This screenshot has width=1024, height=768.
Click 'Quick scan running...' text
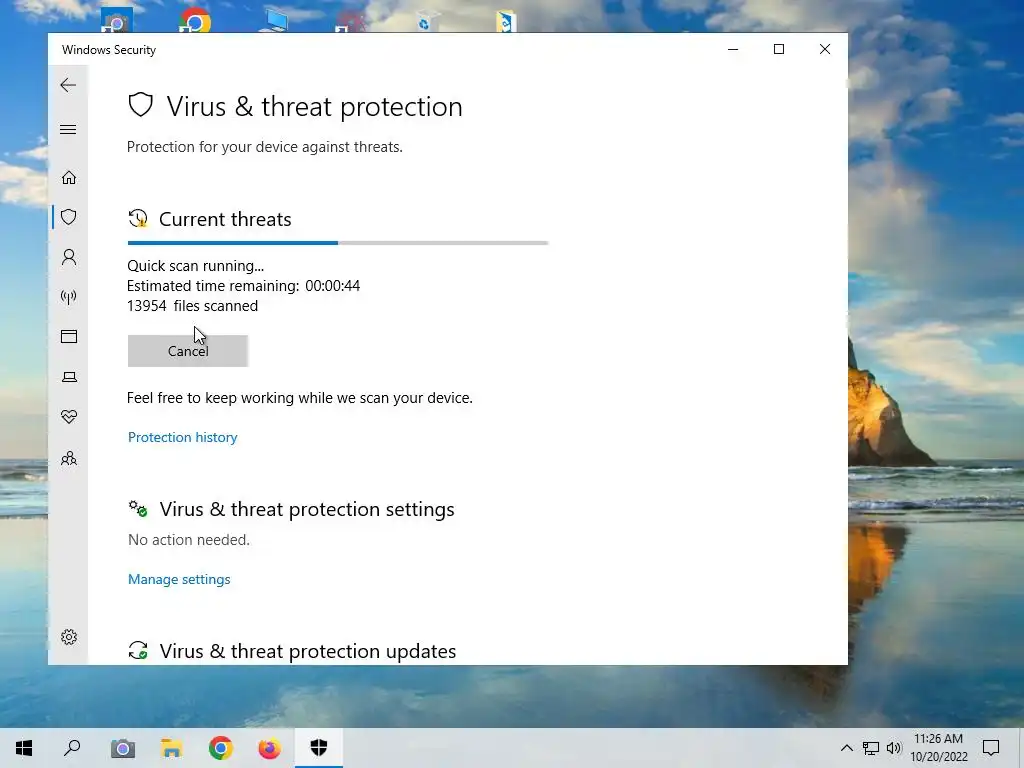195,266
